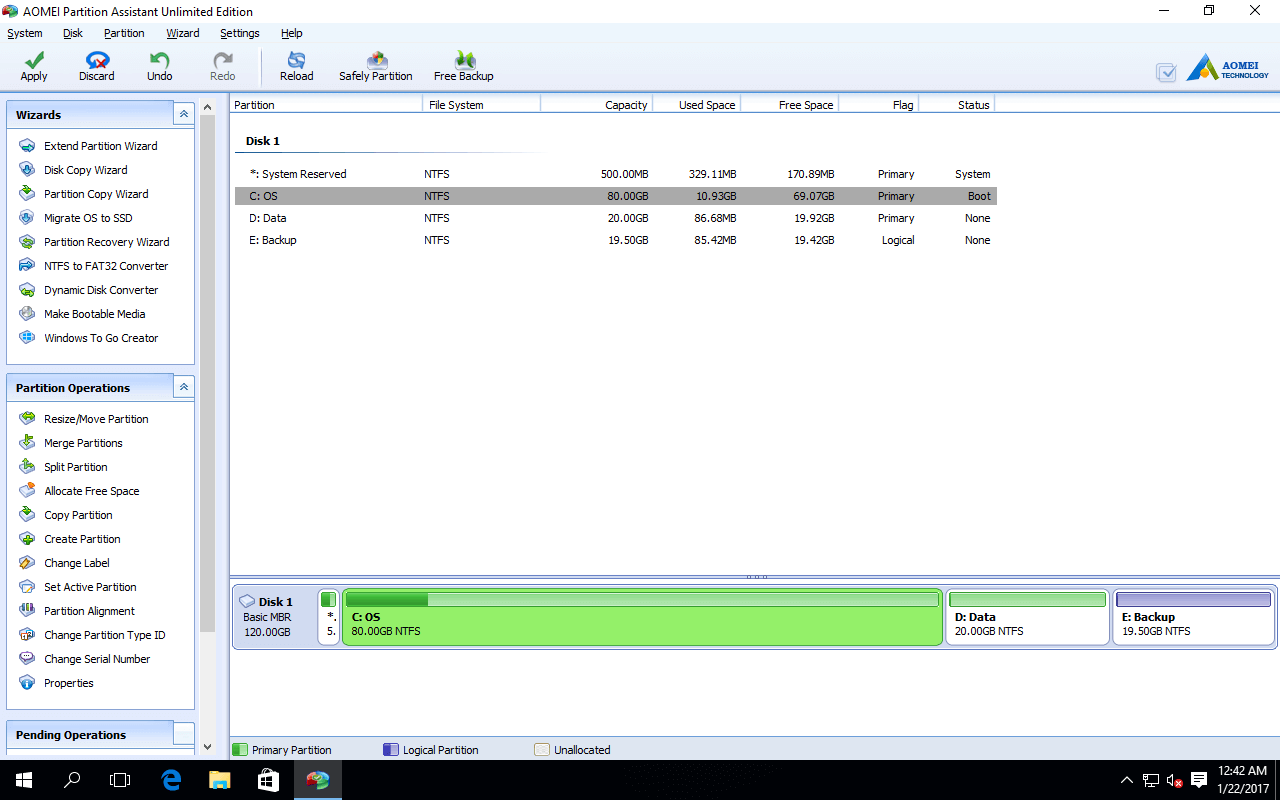1280x800 pixels.
Task: Open the Safely Partition tool
Action: [x=375, y=65]
